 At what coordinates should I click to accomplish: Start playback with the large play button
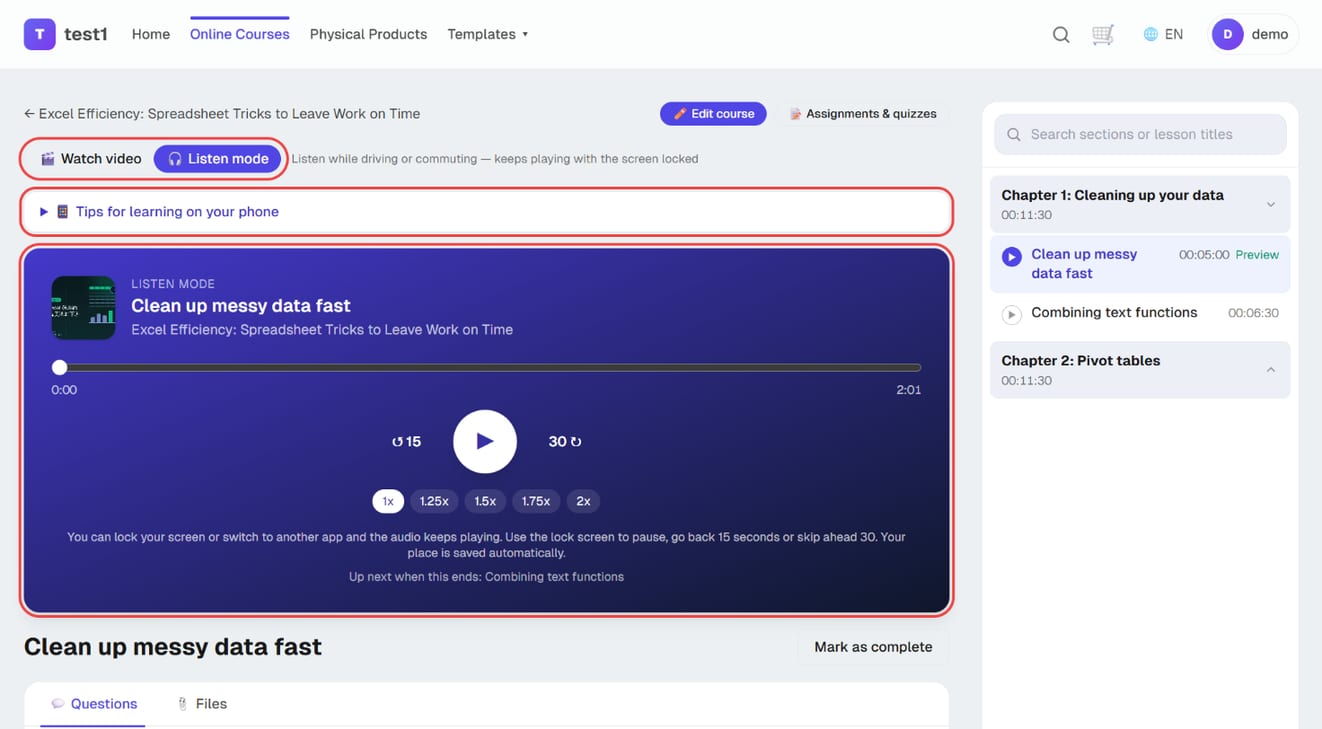coord(485,441)
